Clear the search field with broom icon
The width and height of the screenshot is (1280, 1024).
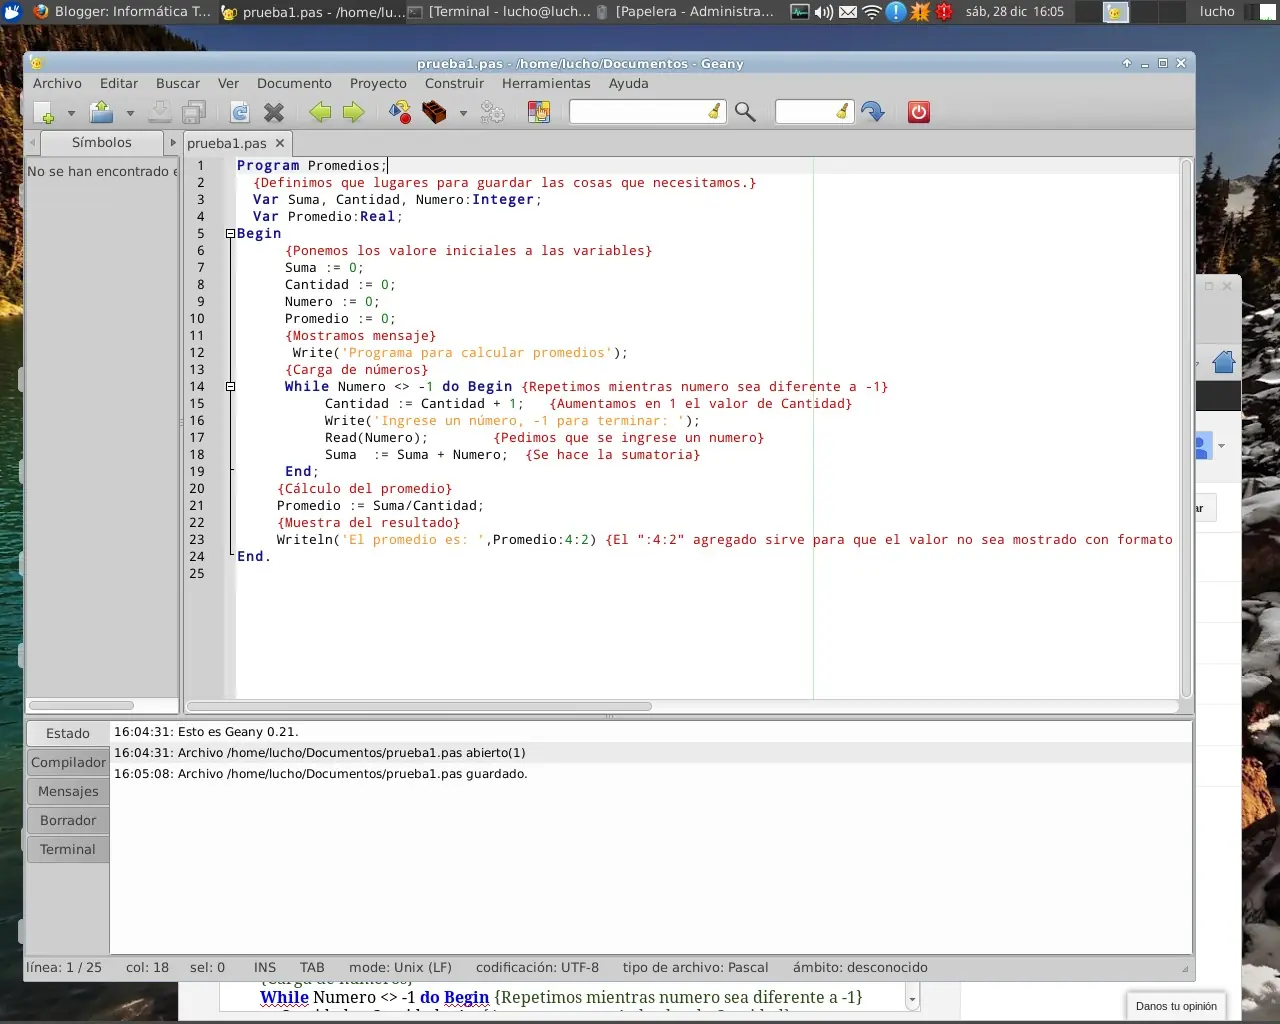(x=715, y=112)
